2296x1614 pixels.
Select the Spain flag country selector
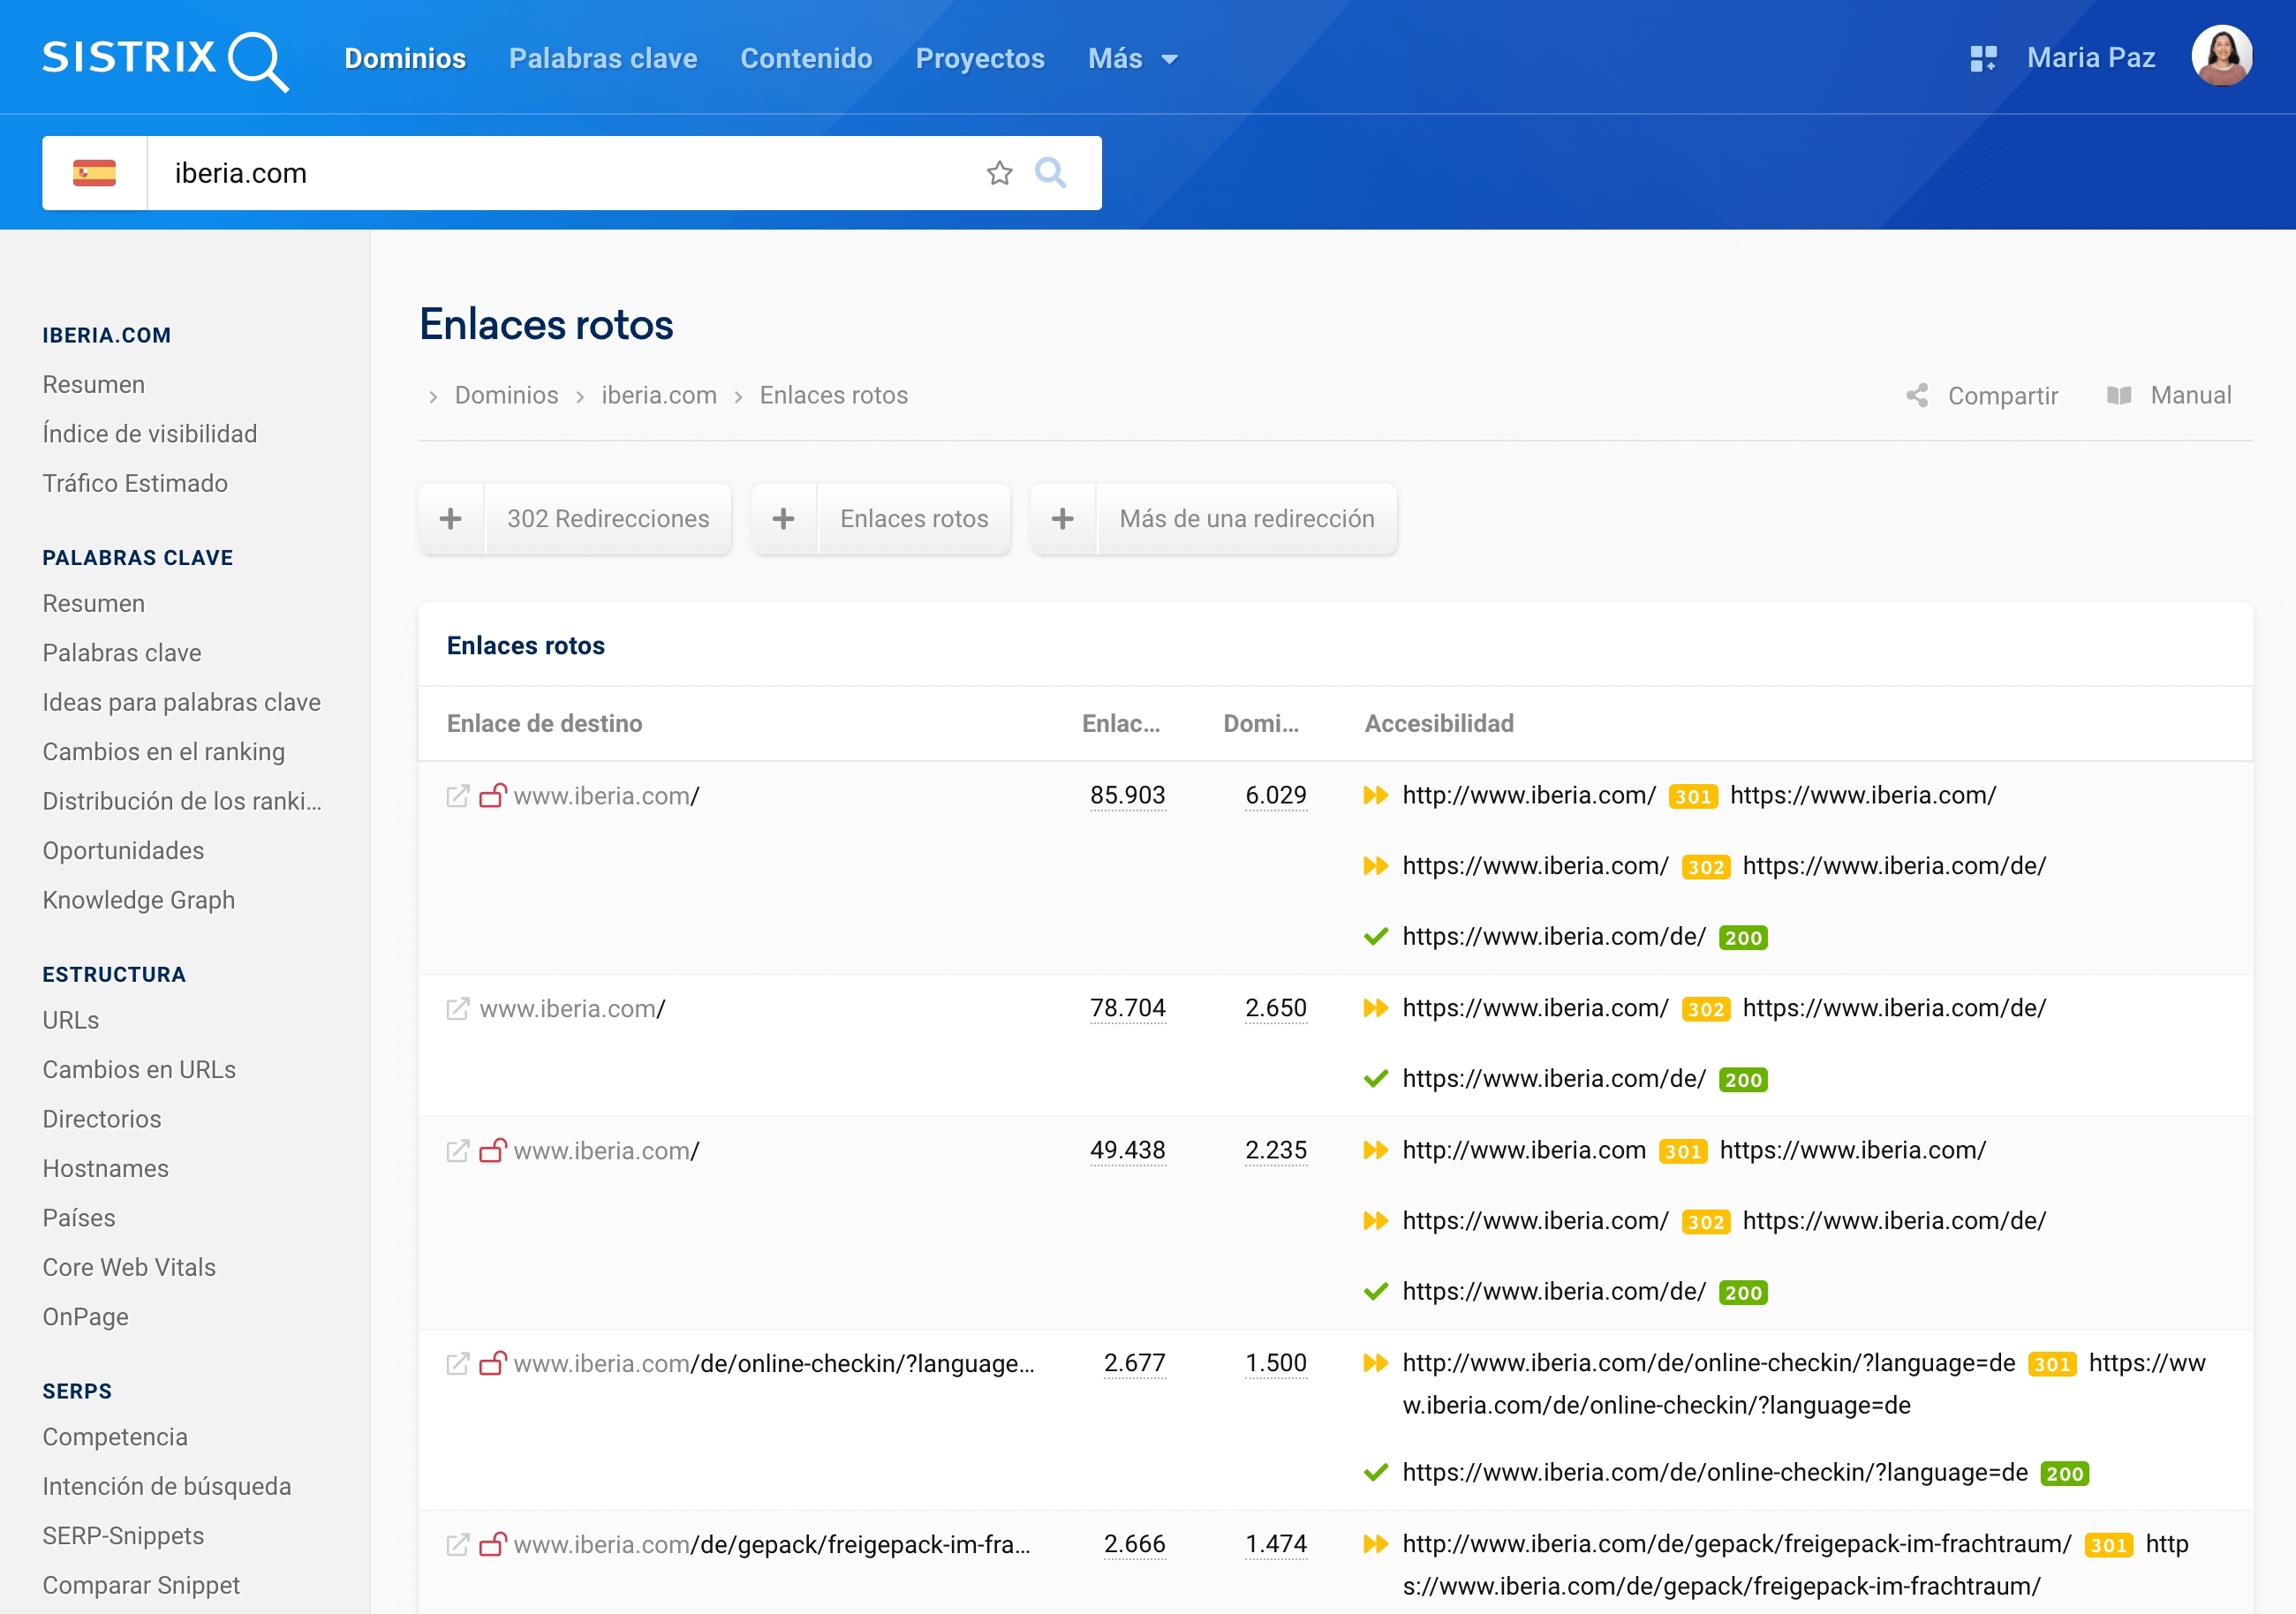(95, 173)
